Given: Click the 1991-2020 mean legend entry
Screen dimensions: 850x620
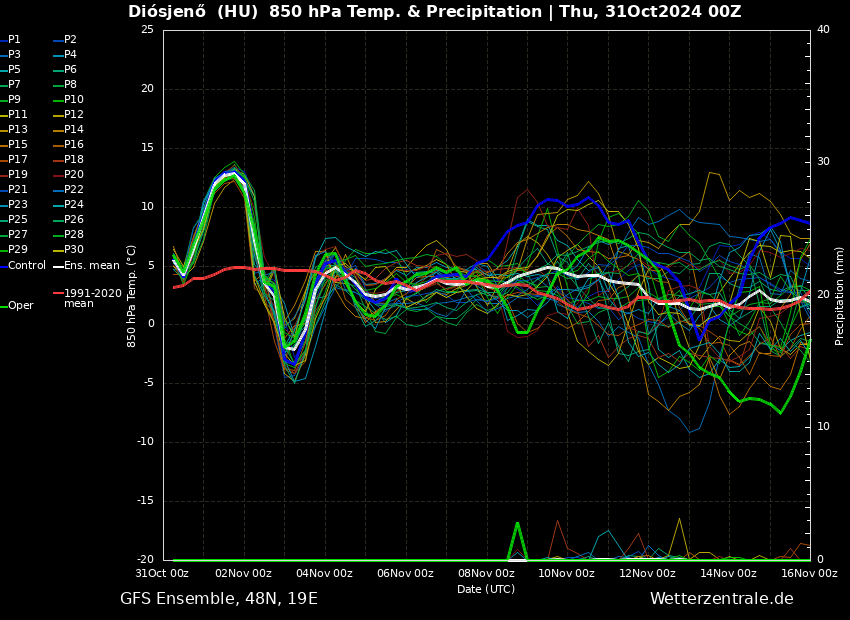Looking at the screenshot, I should [x=92, y=298].
